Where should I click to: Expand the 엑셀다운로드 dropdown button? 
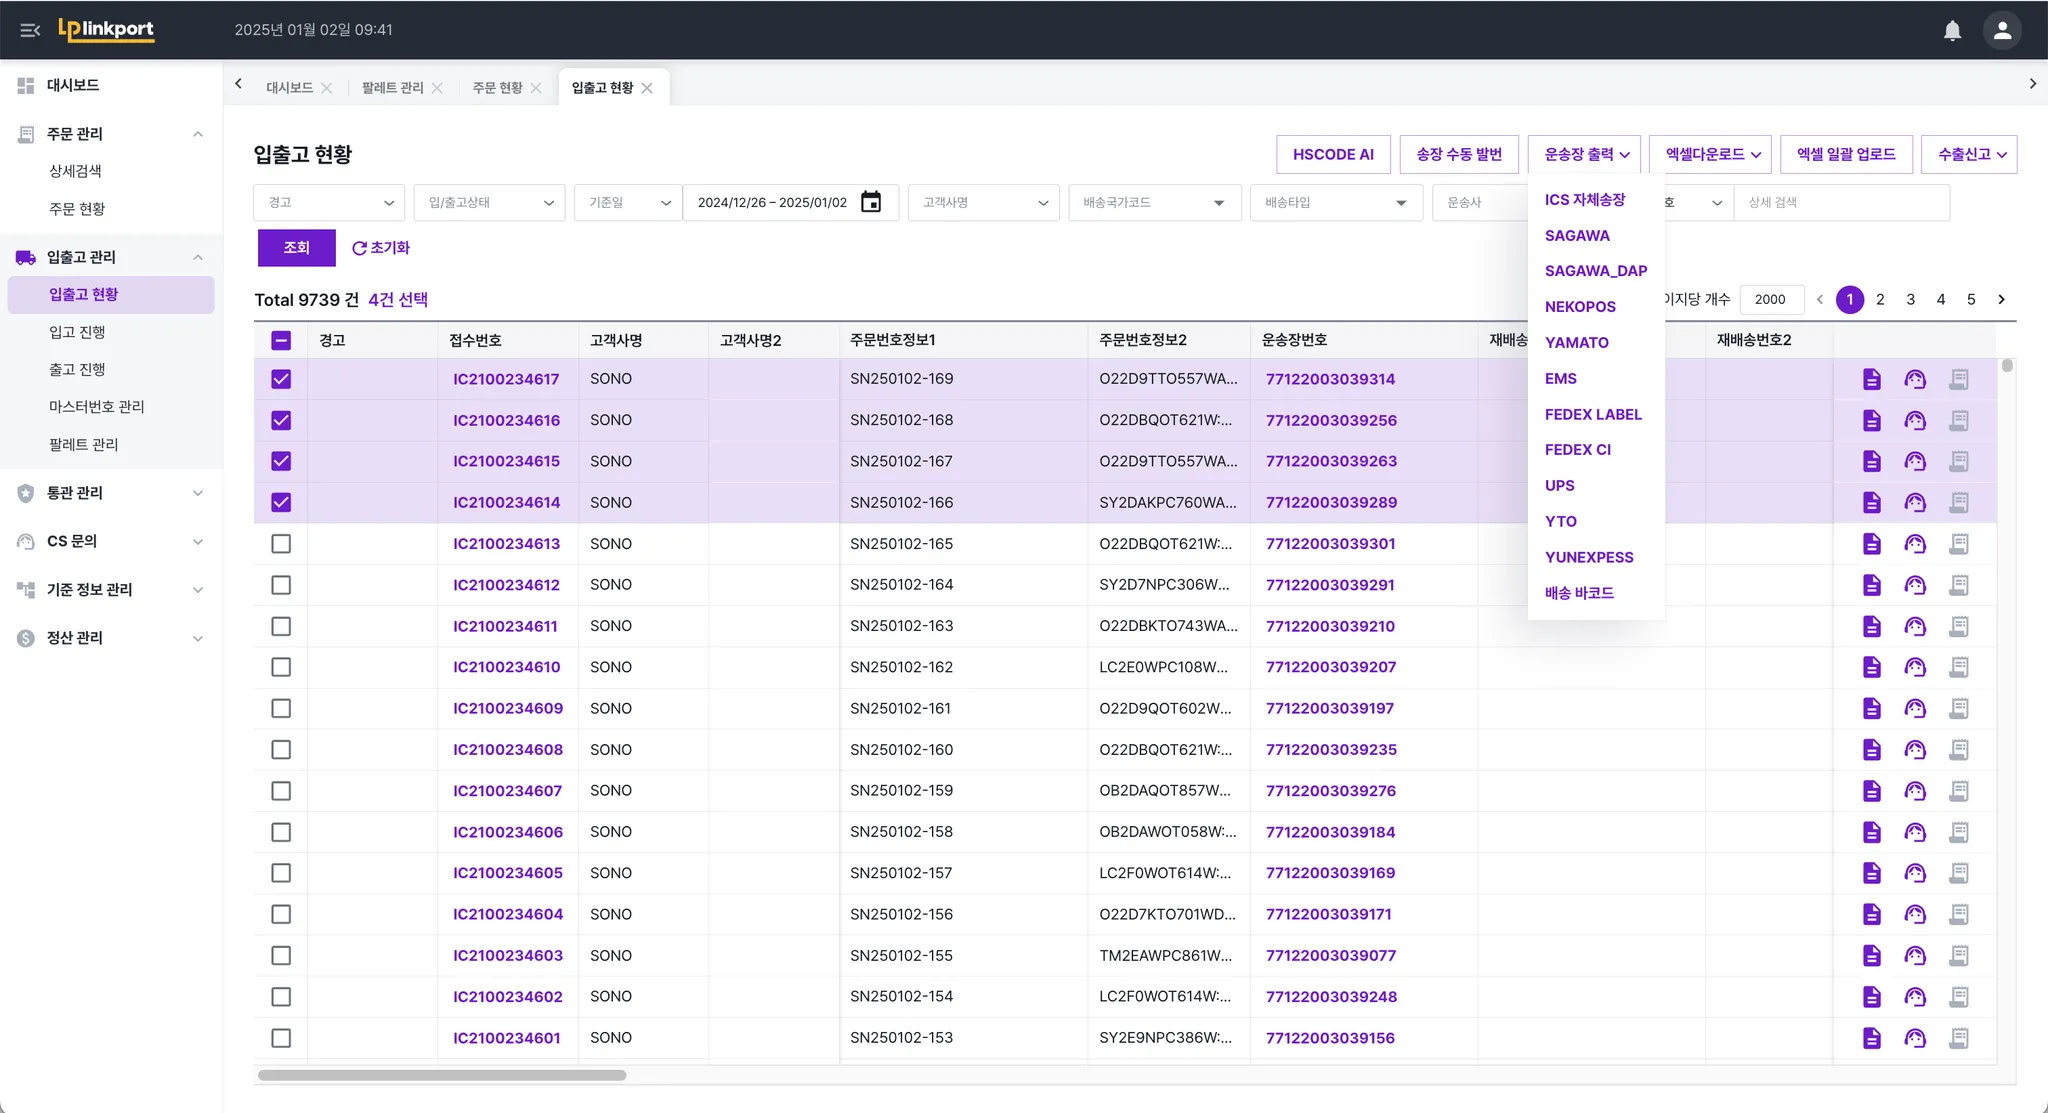pos(1711,154)
